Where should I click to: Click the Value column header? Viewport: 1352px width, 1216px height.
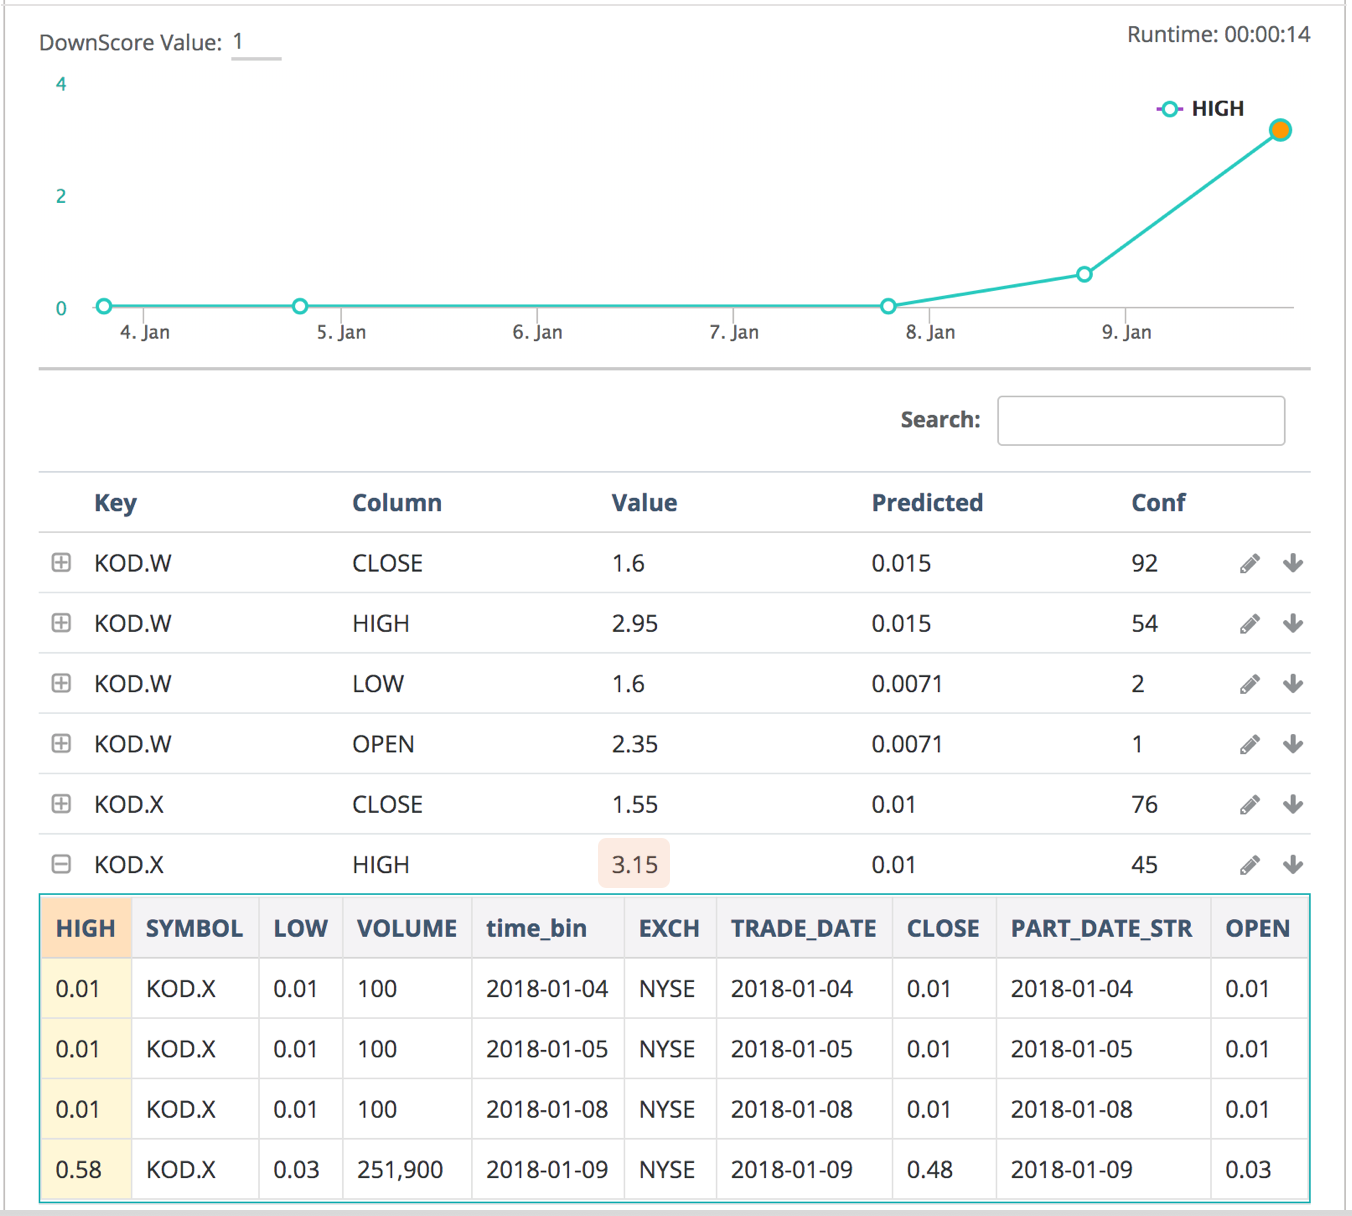click(x=644, y=503)
